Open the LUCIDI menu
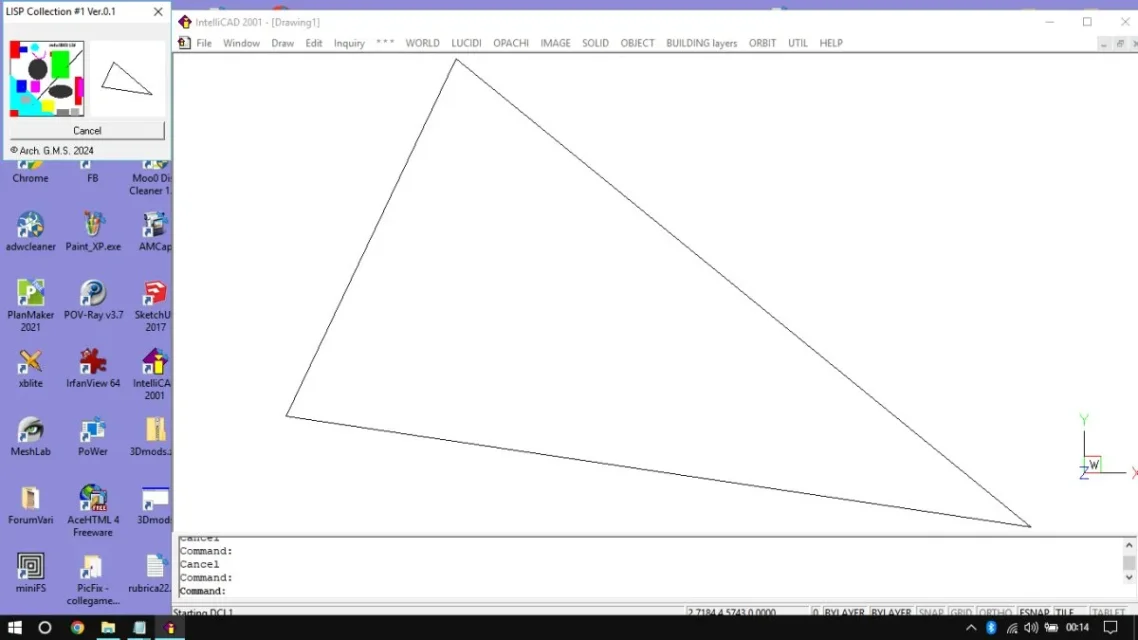1138x640 pixels. pyautogui.click(x=466, y=43)
